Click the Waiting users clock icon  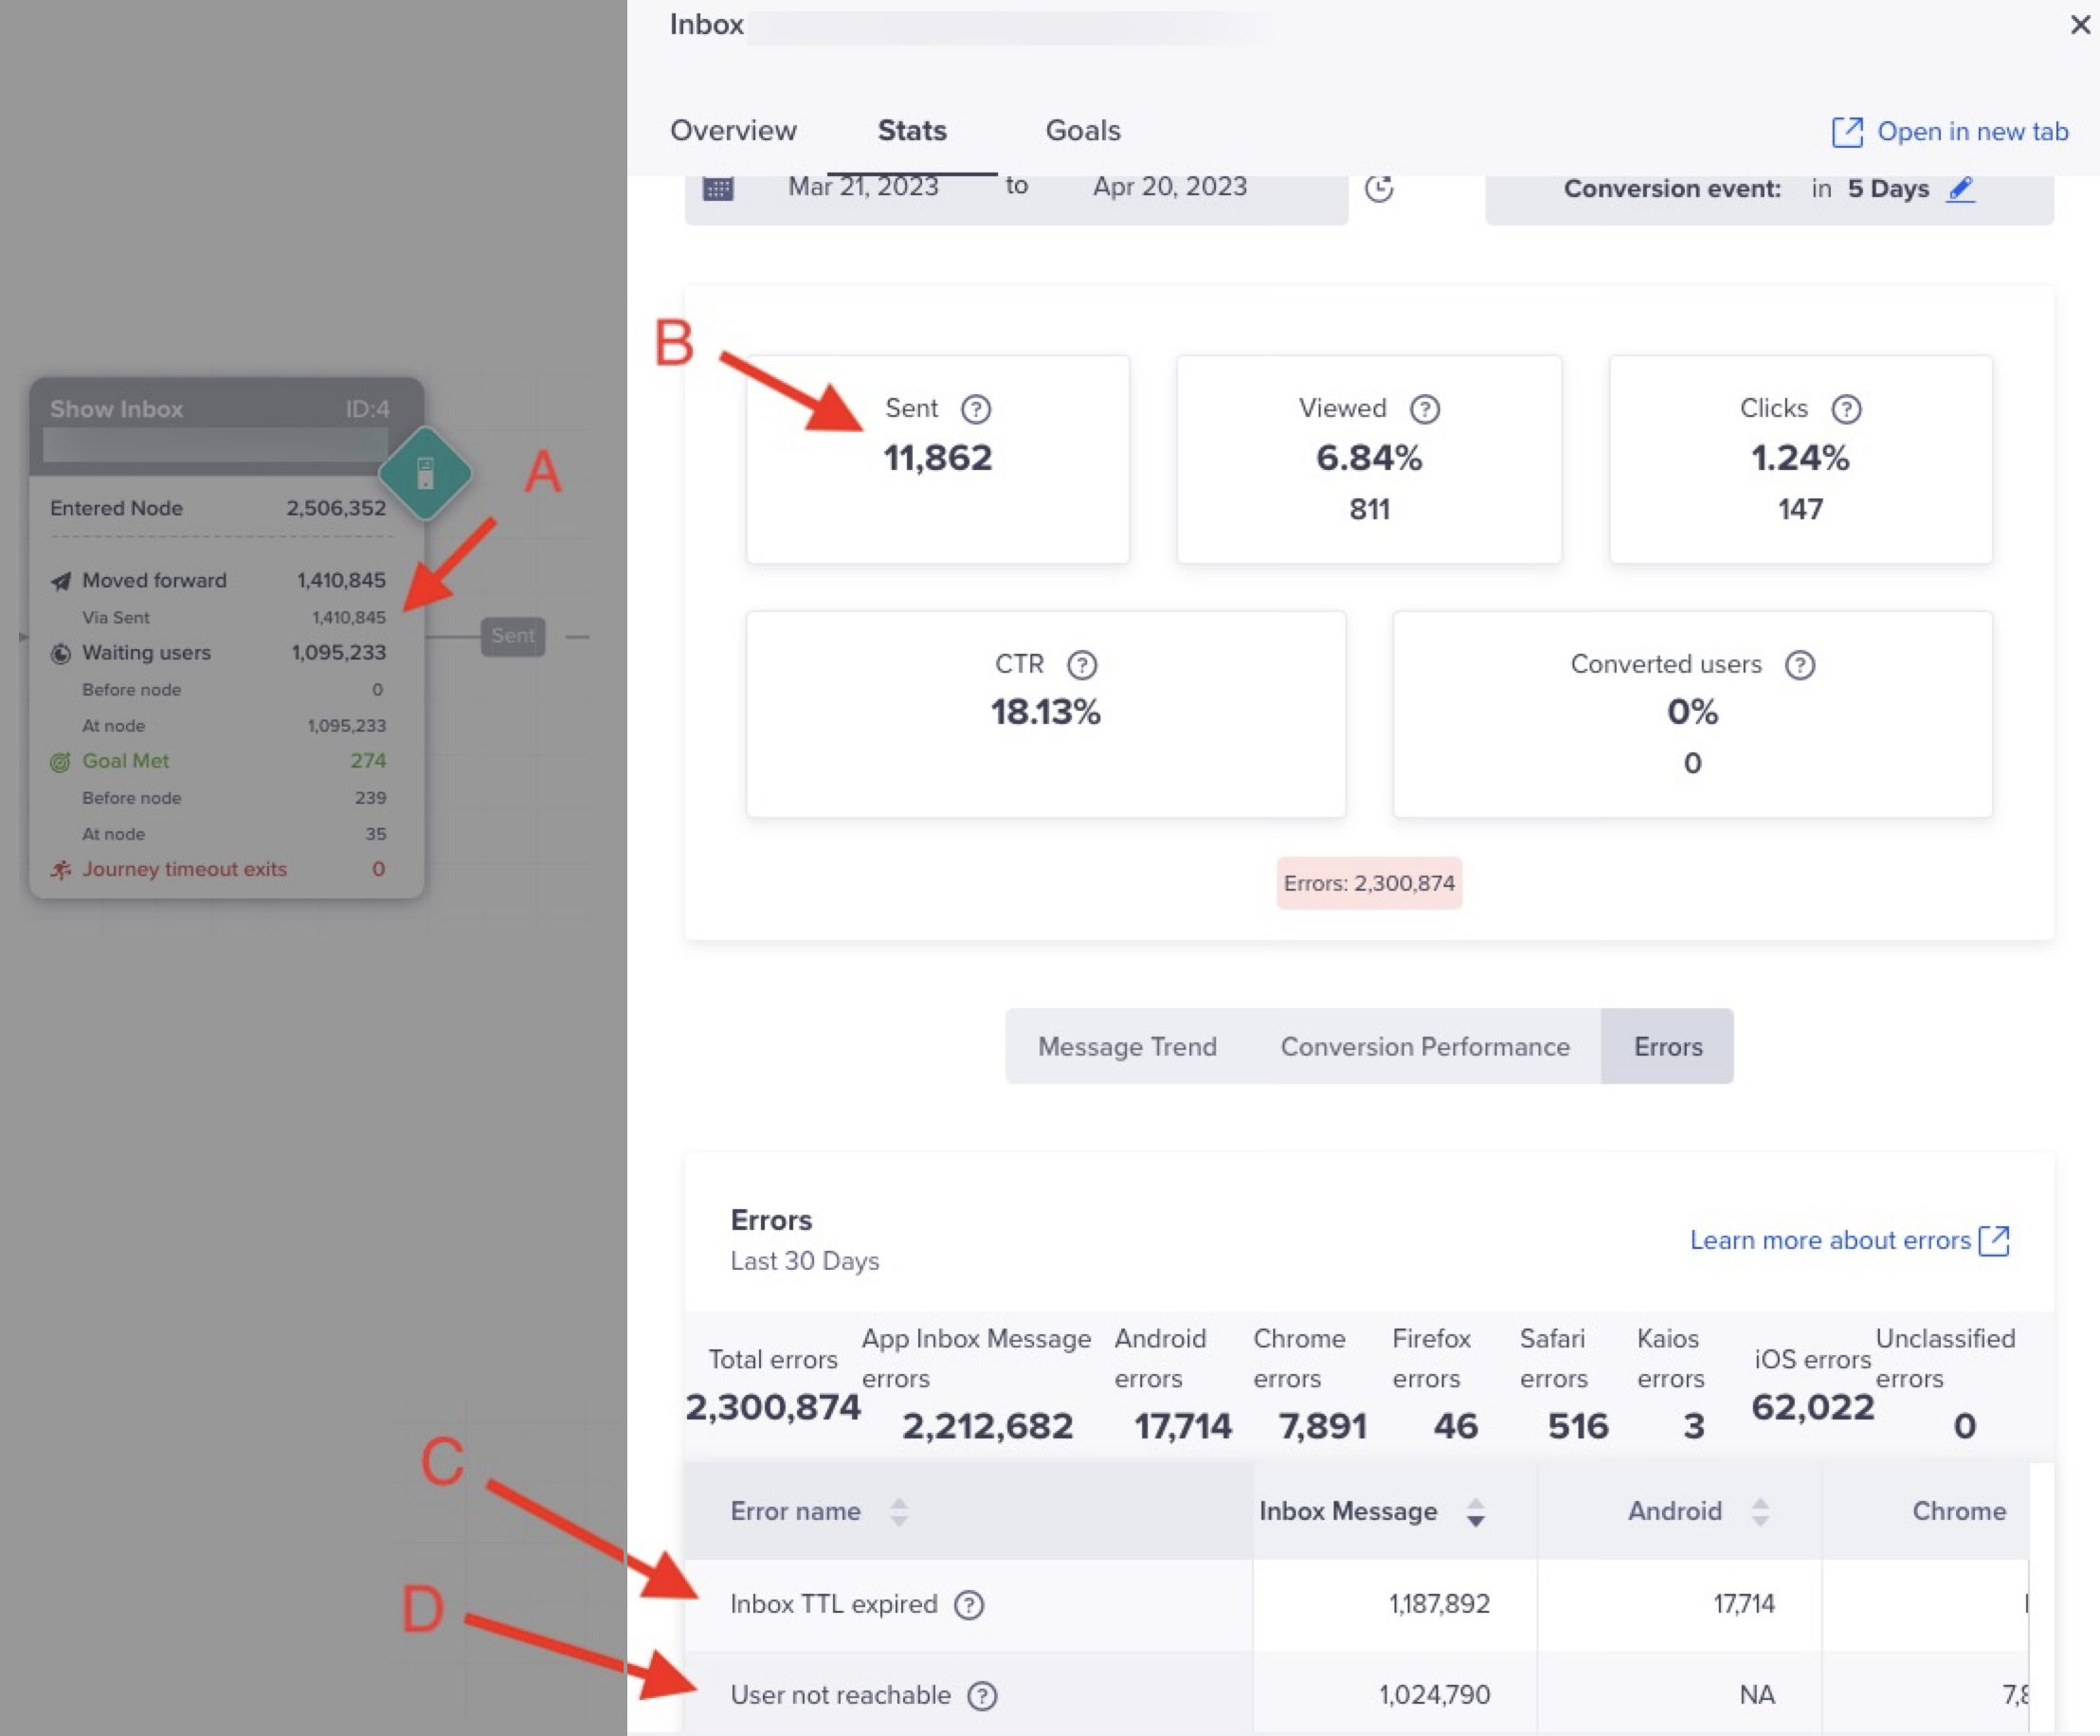(x=61, y=653)
